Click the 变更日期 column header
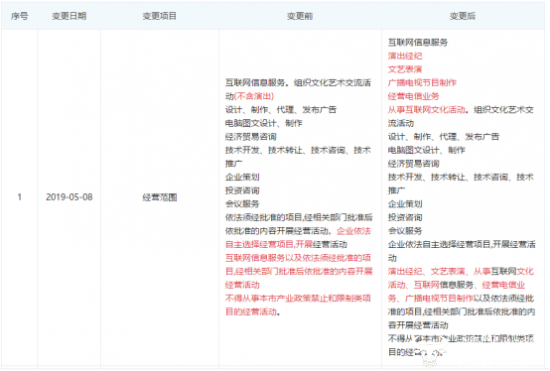The height and width of the screenshot is (371, 550). (69, 16)
